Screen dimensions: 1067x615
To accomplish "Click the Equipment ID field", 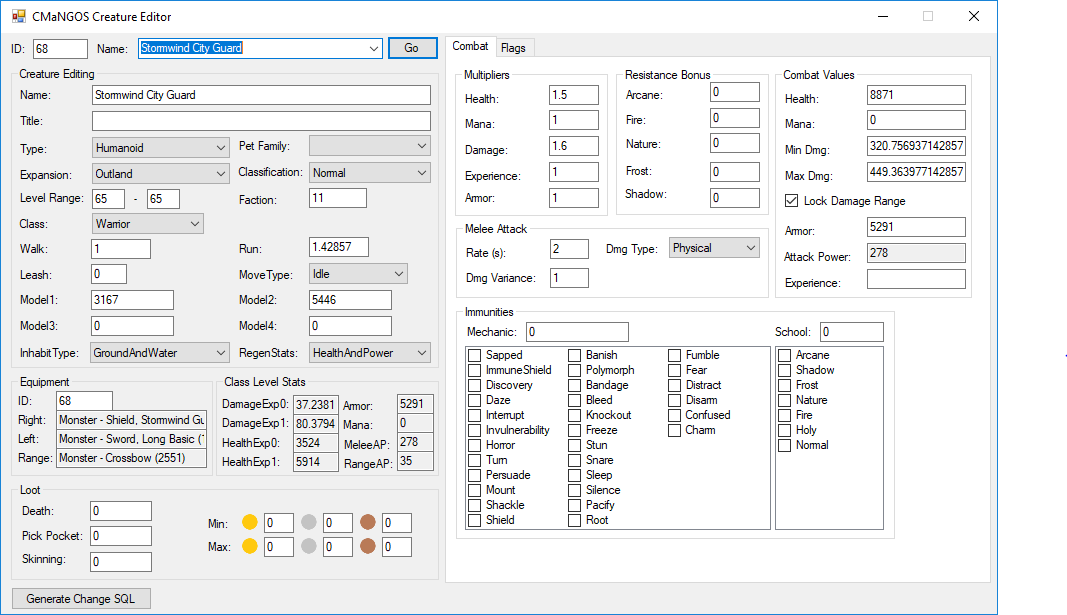I will click(x=84, y=401).
